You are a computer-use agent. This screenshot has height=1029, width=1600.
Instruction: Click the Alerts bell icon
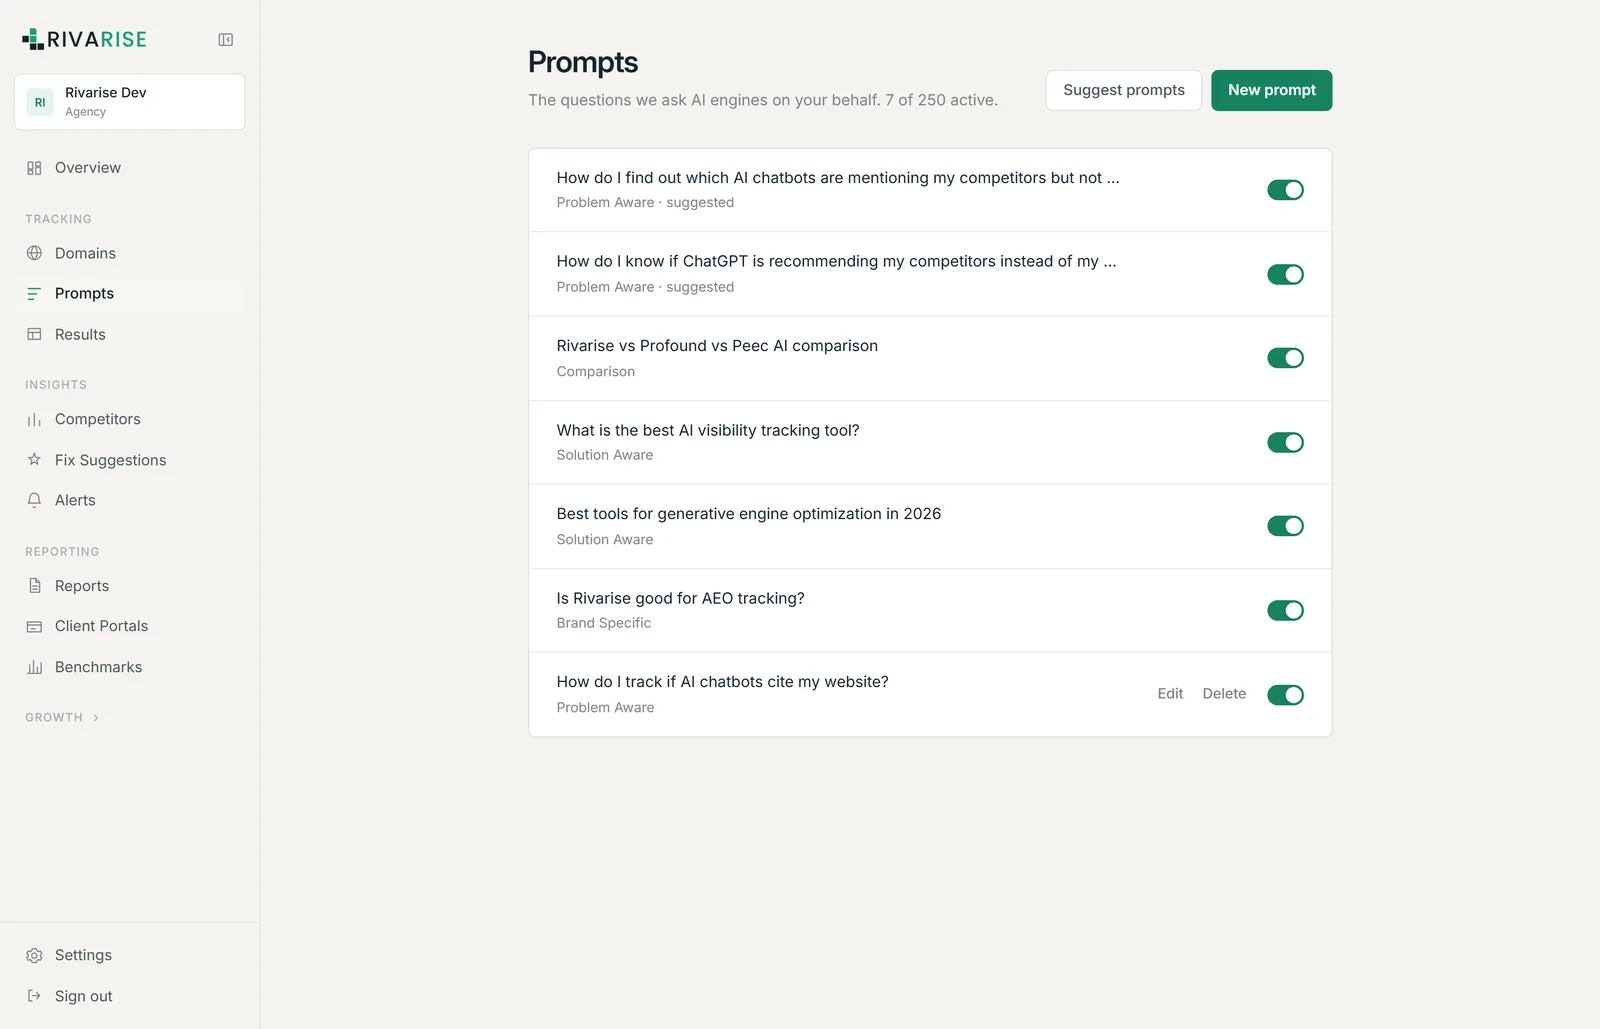click(34, 500)
